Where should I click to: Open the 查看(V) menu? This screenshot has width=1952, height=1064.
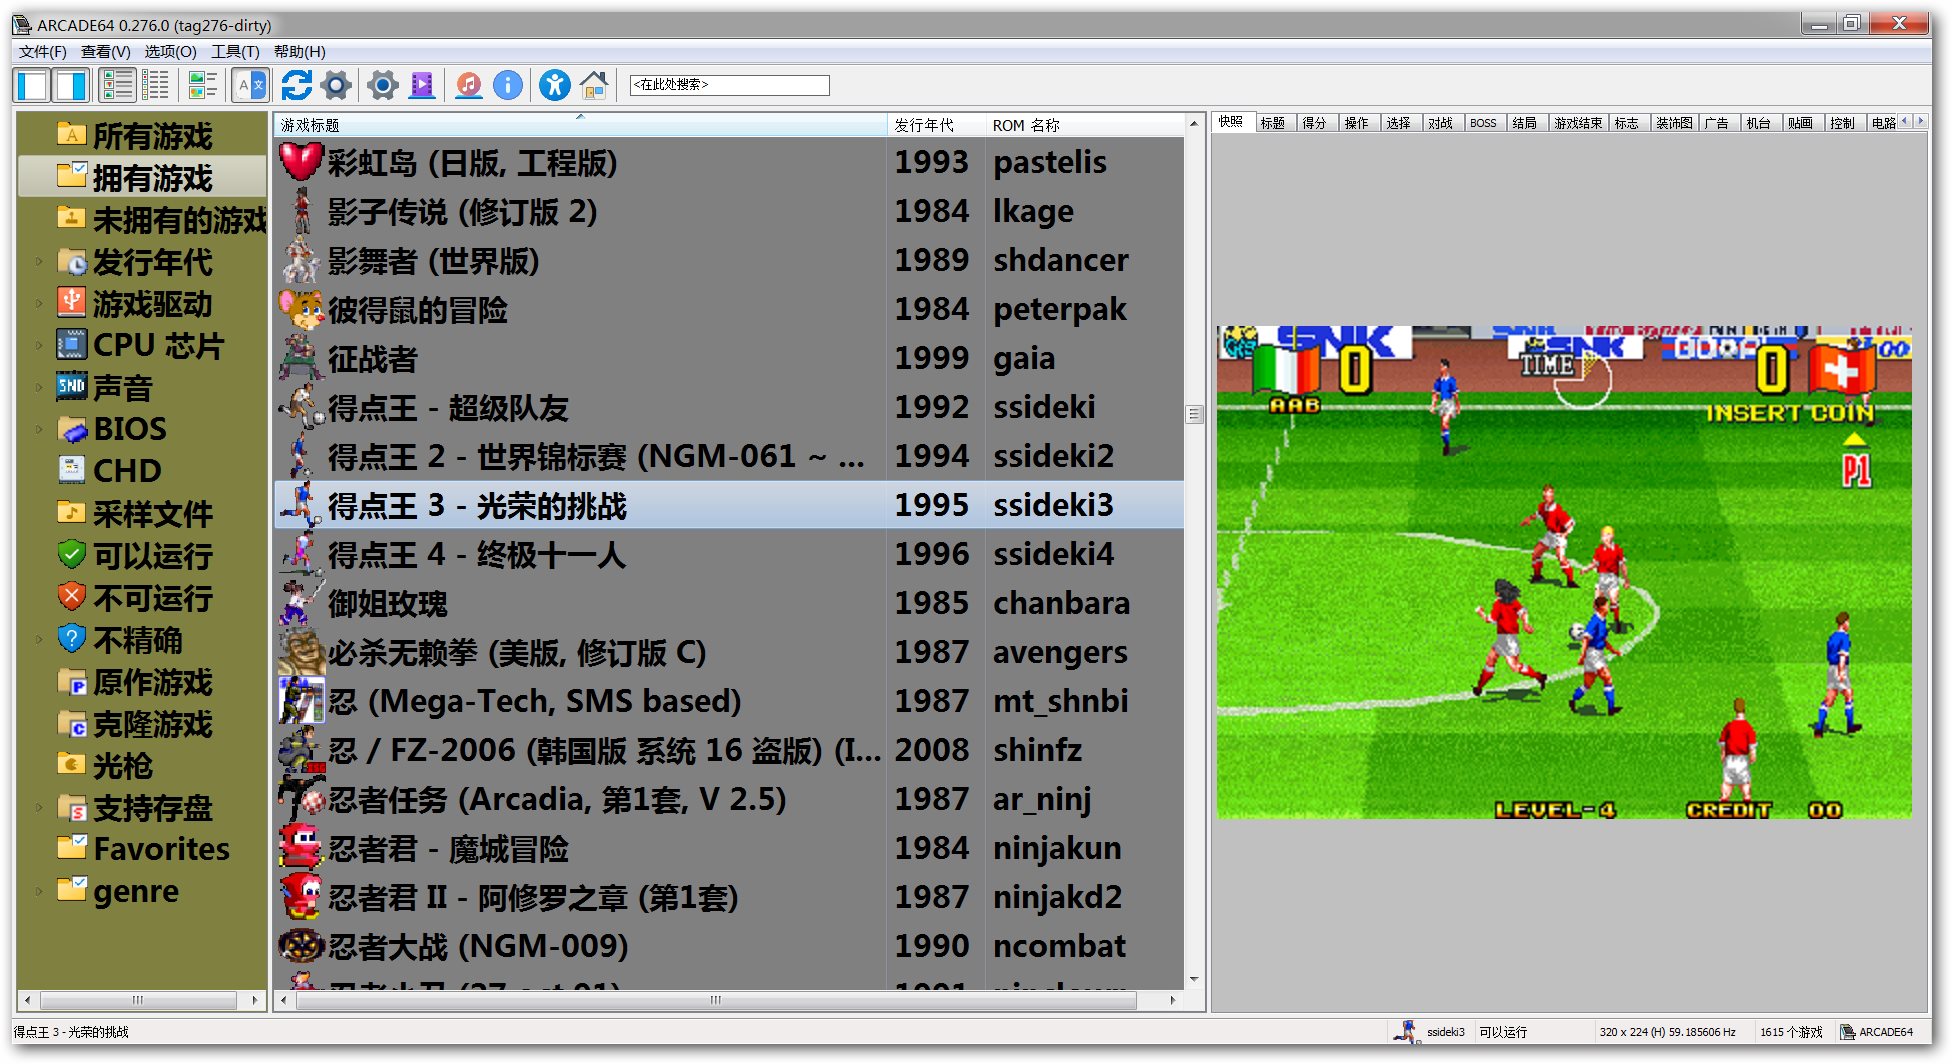[x=105, y=52]
